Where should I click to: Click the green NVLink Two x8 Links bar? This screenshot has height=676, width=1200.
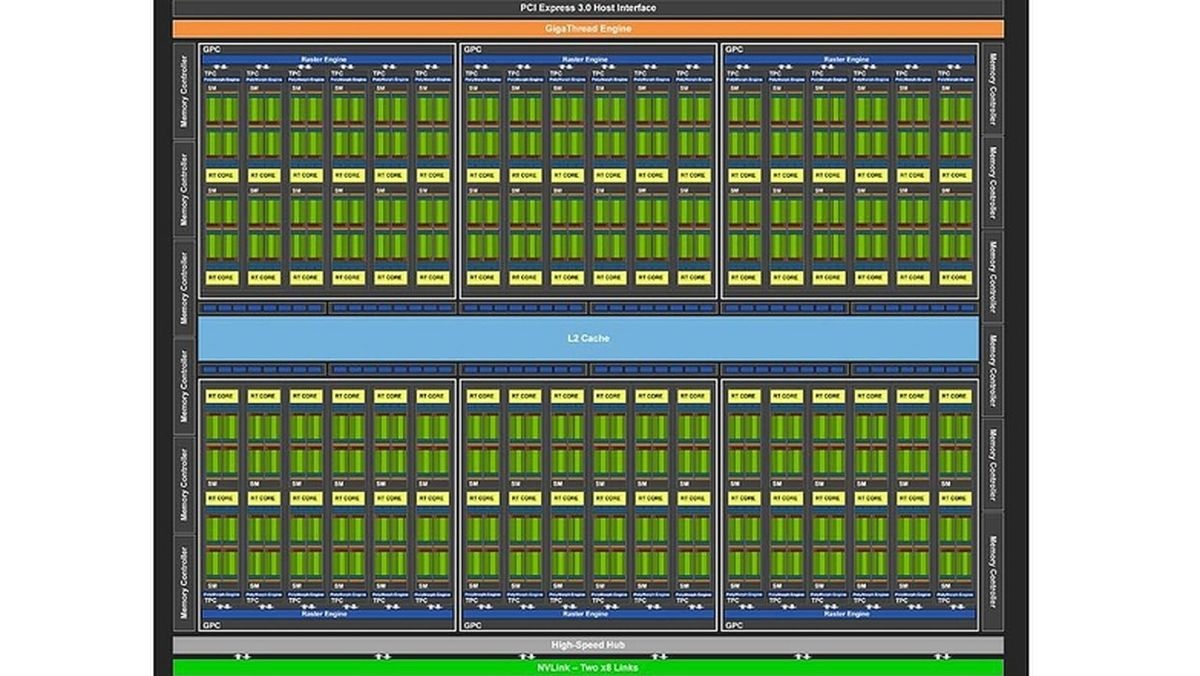click(588, 667)
